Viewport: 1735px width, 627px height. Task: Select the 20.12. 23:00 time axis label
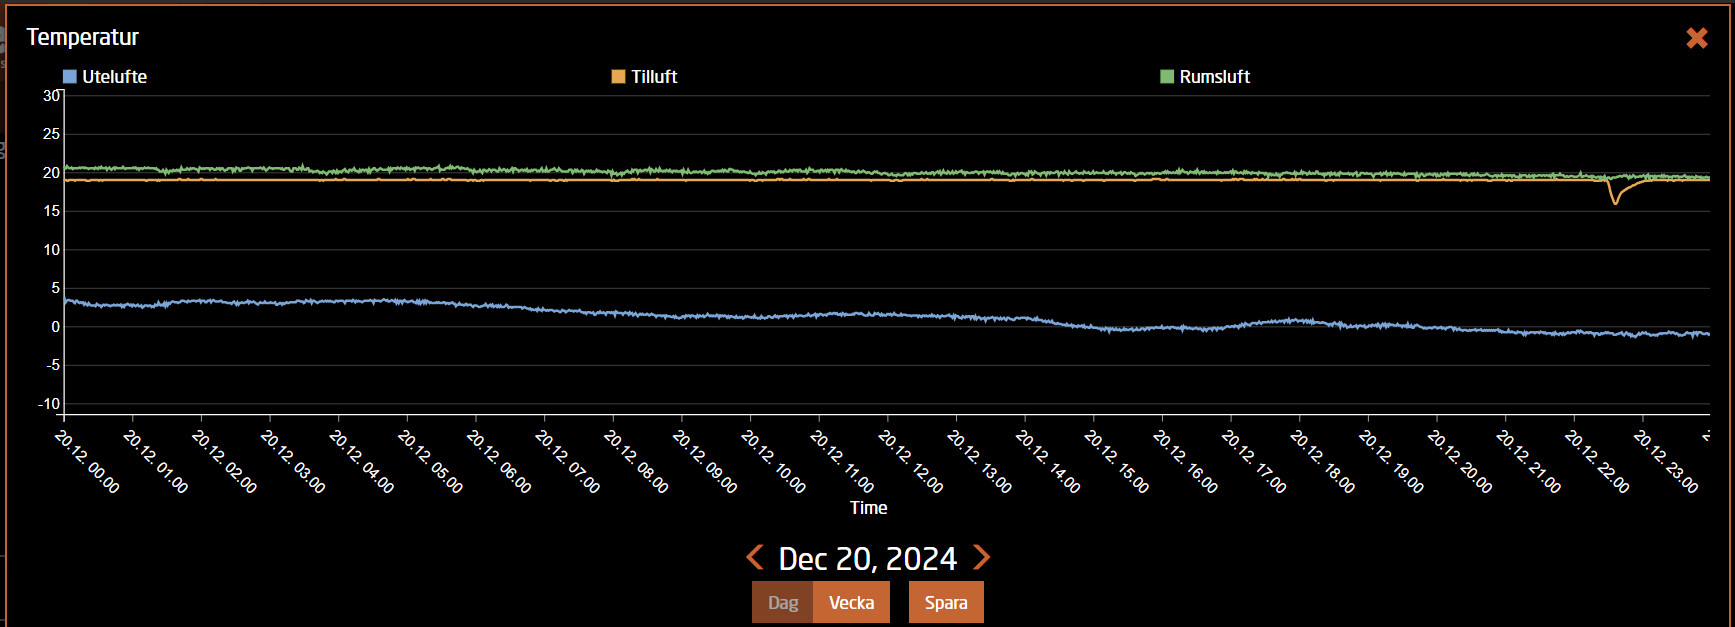coord(1666,461)
